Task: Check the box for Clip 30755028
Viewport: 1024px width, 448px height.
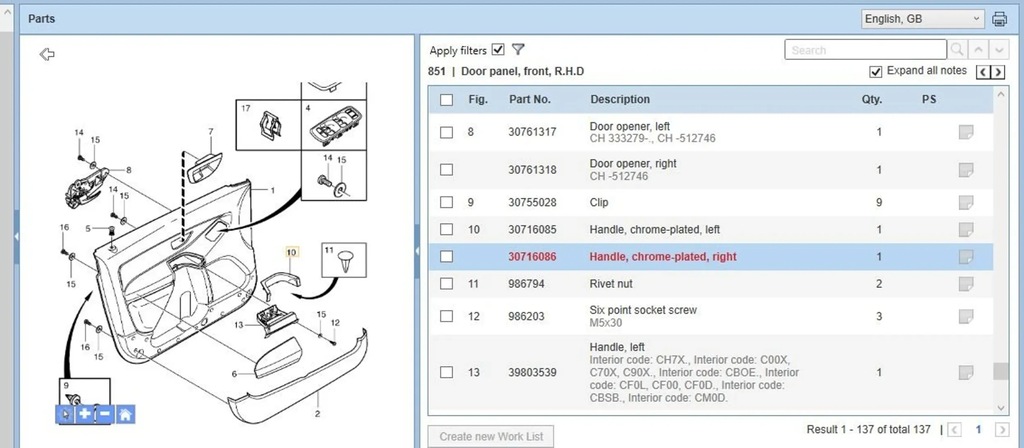Action: tap(446, 202)
